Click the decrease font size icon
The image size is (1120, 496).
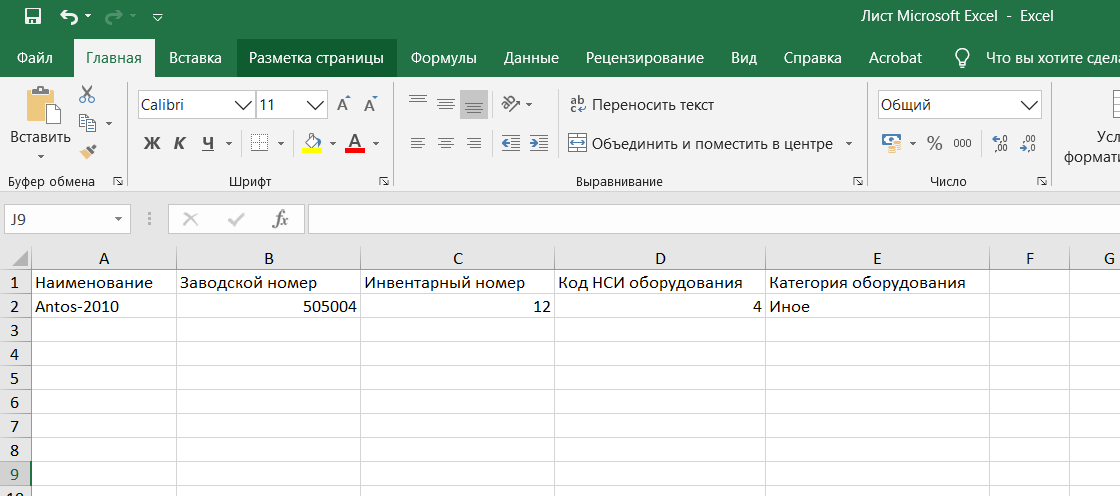click(370, 105)
